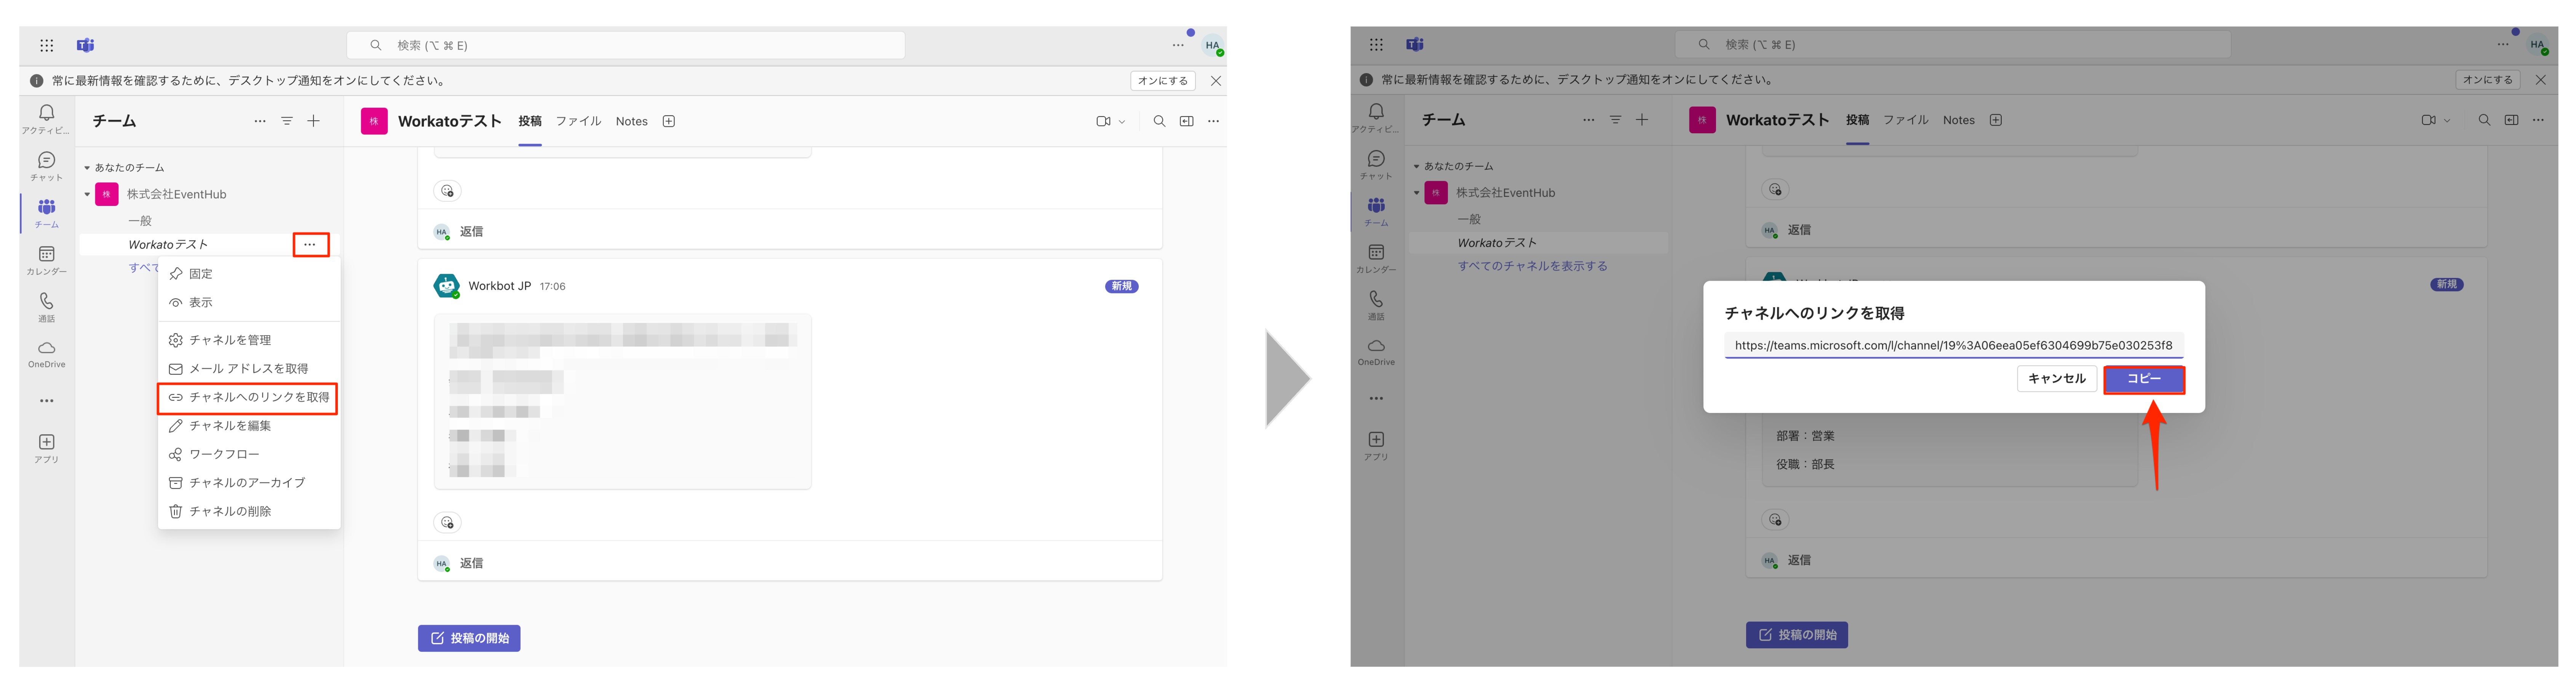The width and height of the screenshot is (2576, 689).
Task: Select 一般 channel in left screenshot
Action: [x=140, y=221]
